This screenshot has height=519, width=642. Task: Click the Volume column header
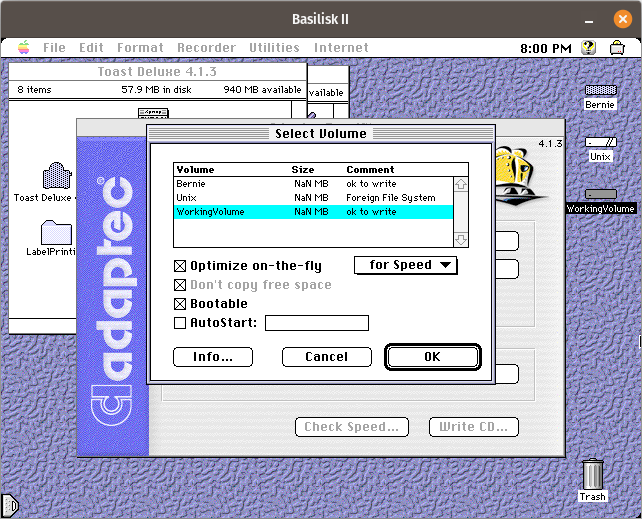pos(195,169)
